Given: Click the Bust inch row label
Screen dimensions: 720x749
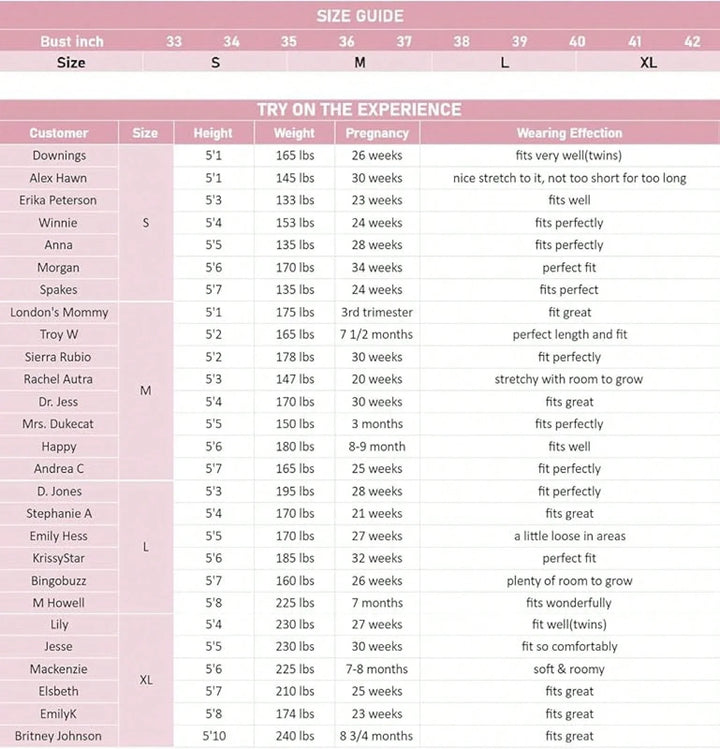Looking at the screenshot, I should [71, 41].
